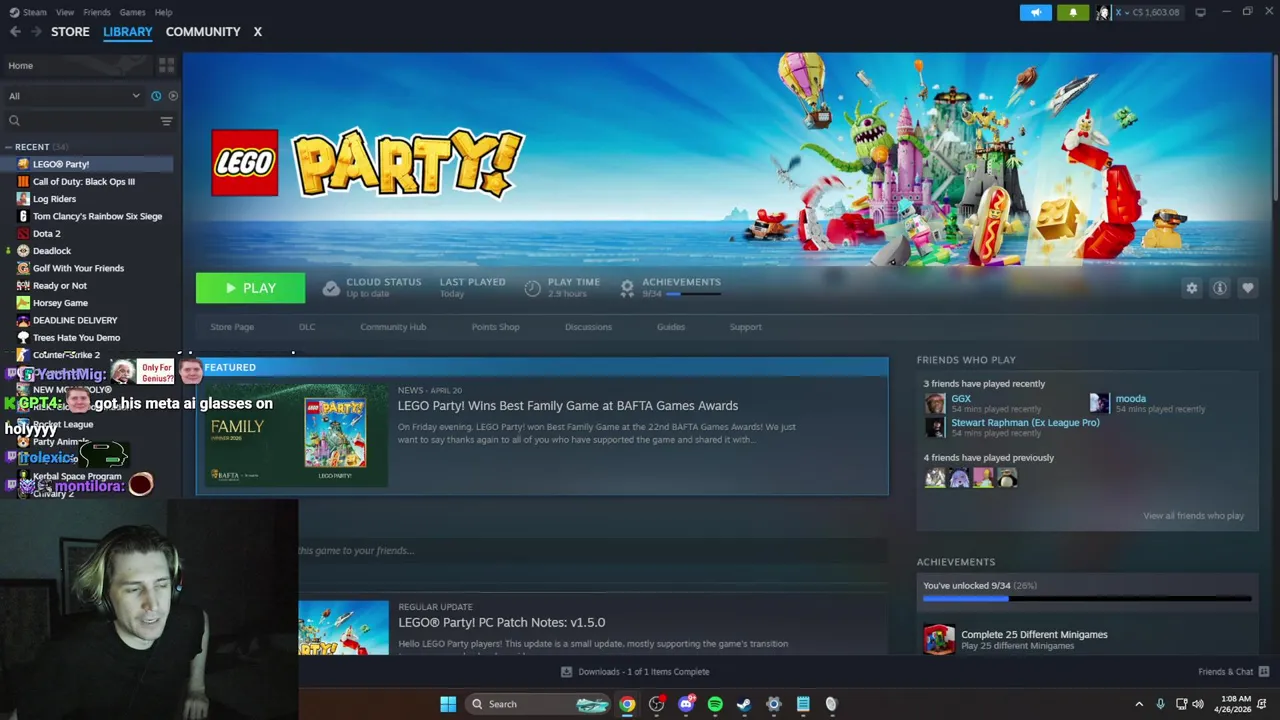Open the DLC link
The height and width of the screenshot is (720, 1280).
(x=307, y=327)
